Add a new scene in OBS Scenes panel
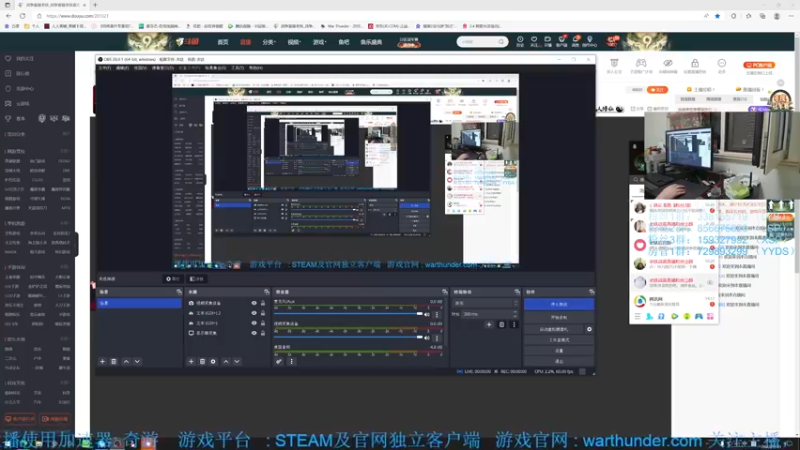This screenshot has height=450, width=800. 103,361
